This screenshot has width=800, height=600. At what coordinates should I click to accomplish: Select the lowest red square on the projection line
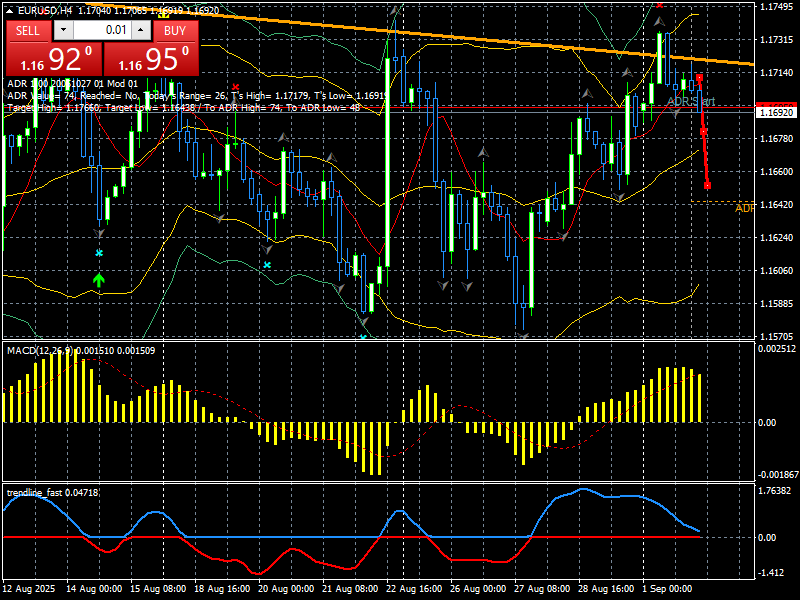point(707,186)
